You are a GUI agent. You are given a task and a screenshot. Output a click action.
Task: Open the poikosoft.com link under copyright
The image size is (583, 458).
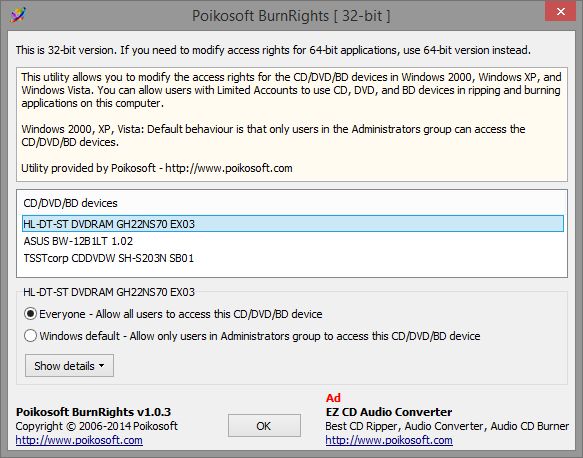(79, 440)
